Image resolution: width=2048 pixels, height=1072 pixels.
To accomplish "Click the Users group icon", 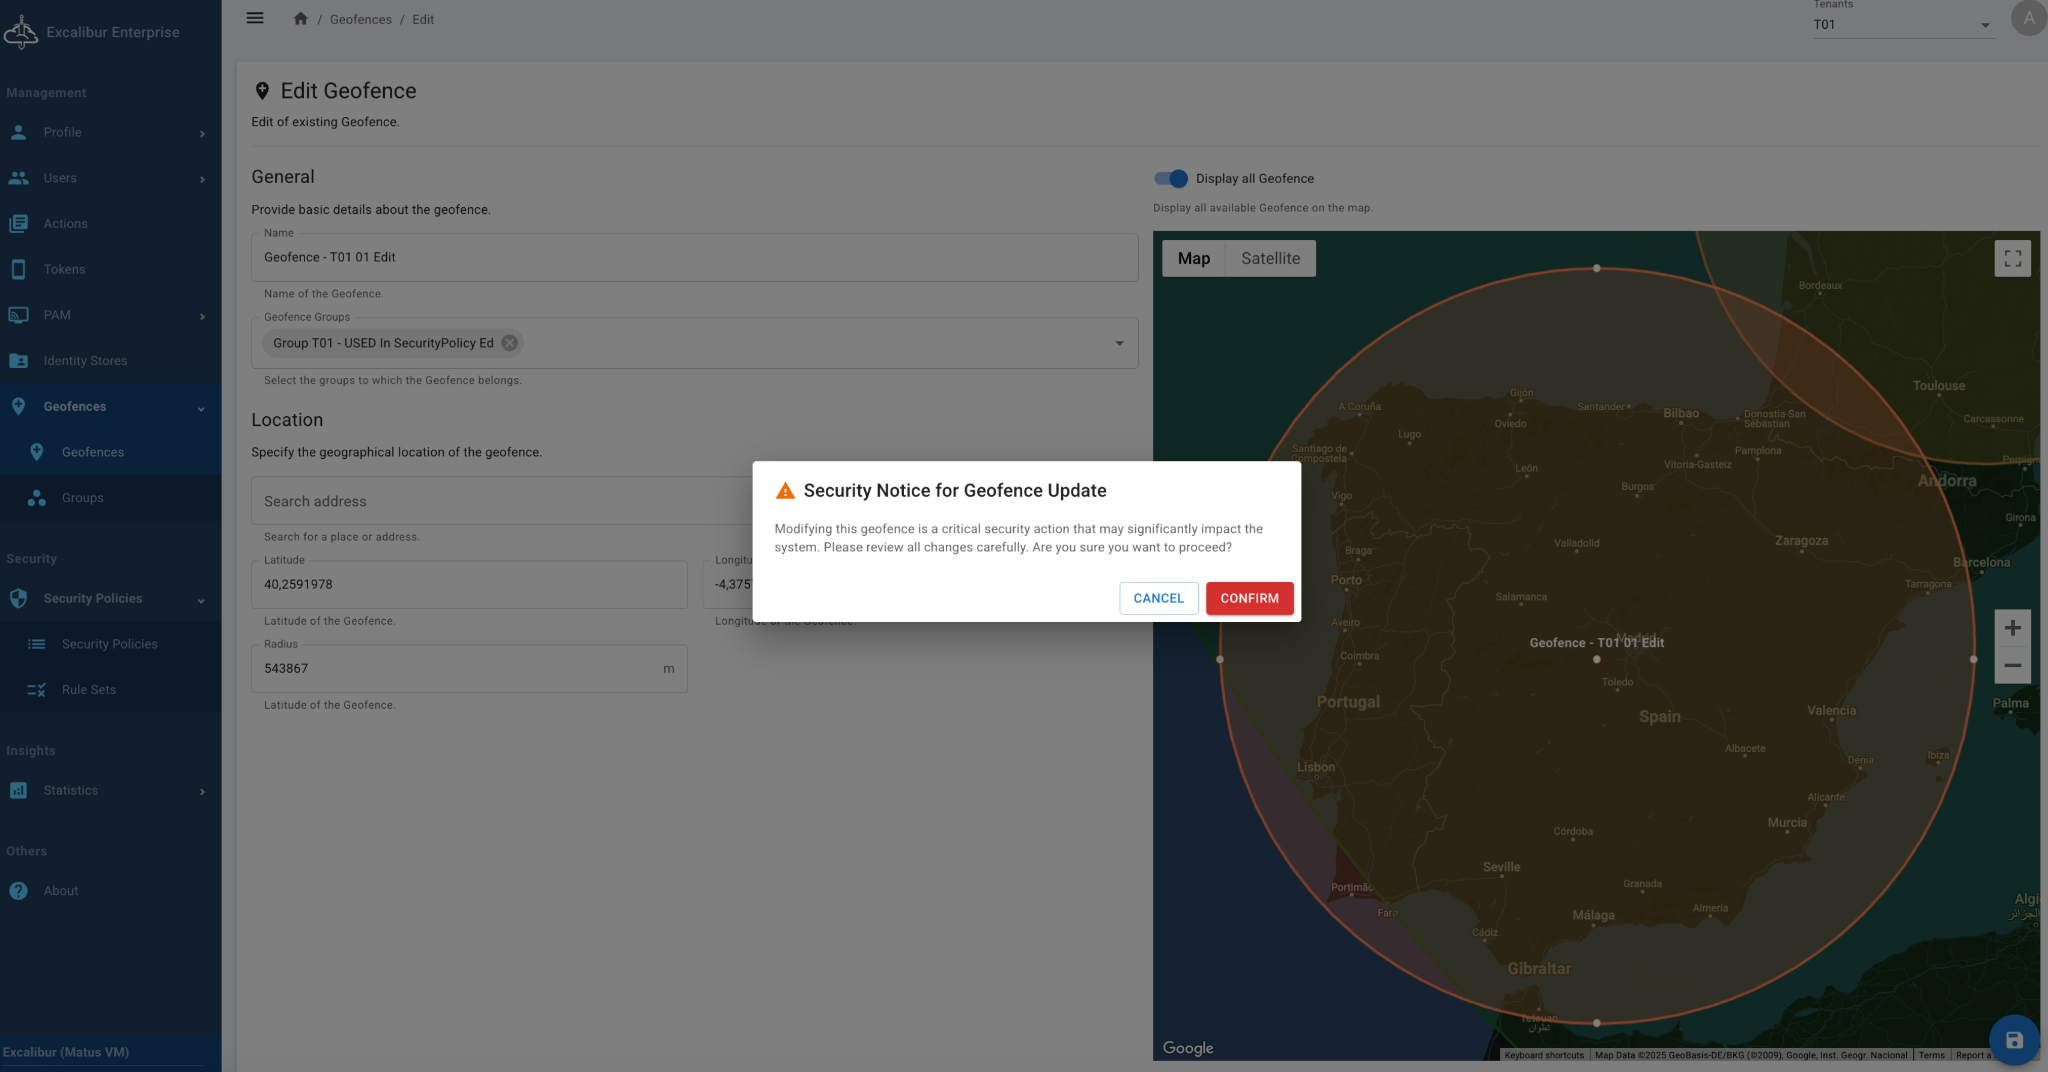I will coord(18,178).
